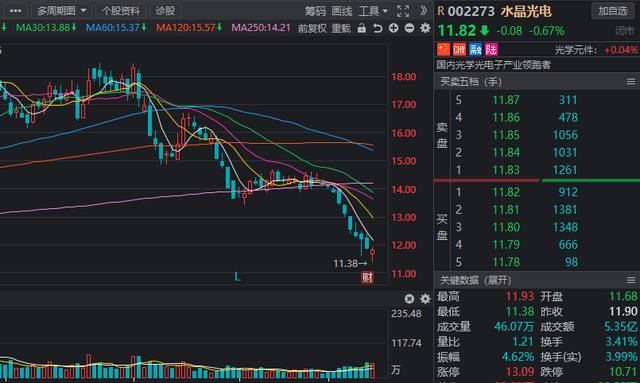Image resolution: width=640 pixels, height=383 pixels.
Task: Open the 多周期图 dropdown
Action: coord(61,11)
